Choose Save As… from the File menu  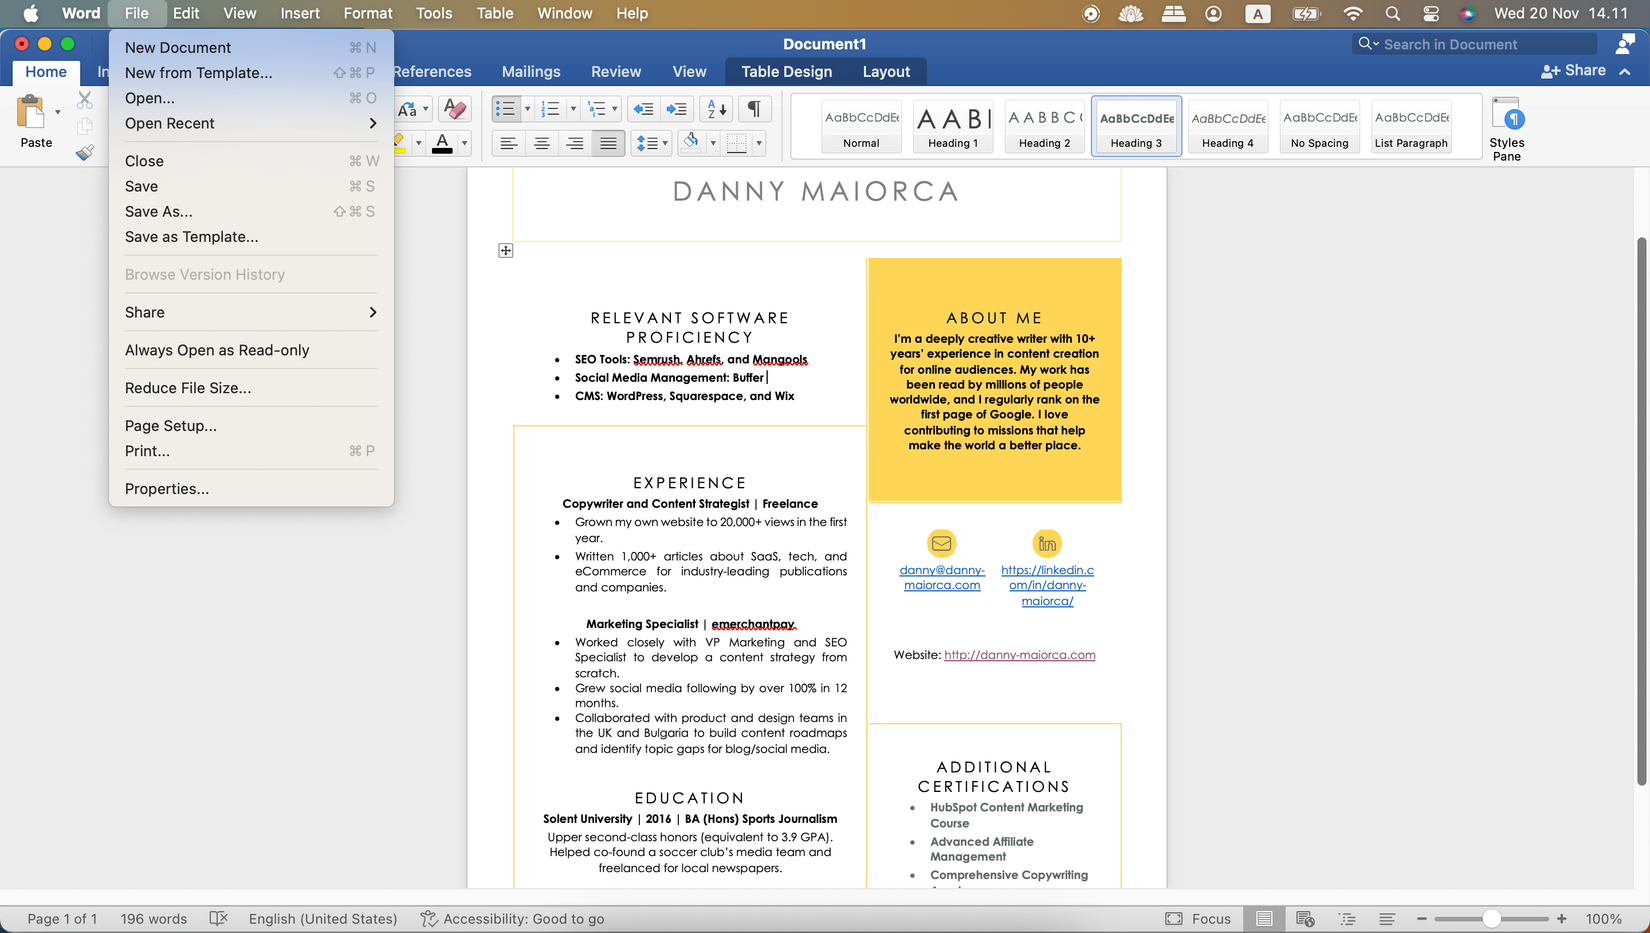pos(159,212)
